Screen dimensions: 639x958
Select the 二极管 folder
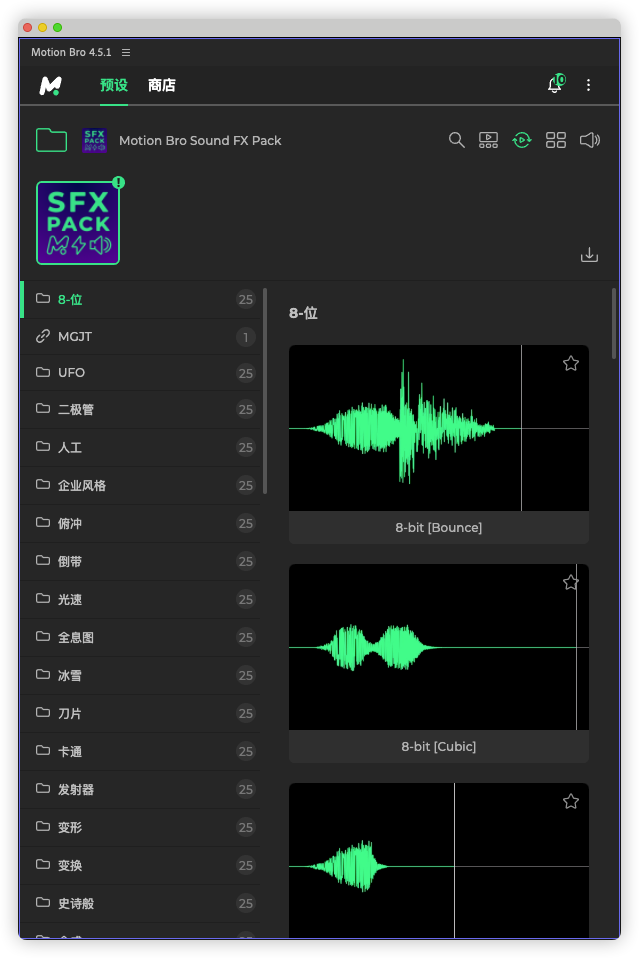(x=141, y=409)
